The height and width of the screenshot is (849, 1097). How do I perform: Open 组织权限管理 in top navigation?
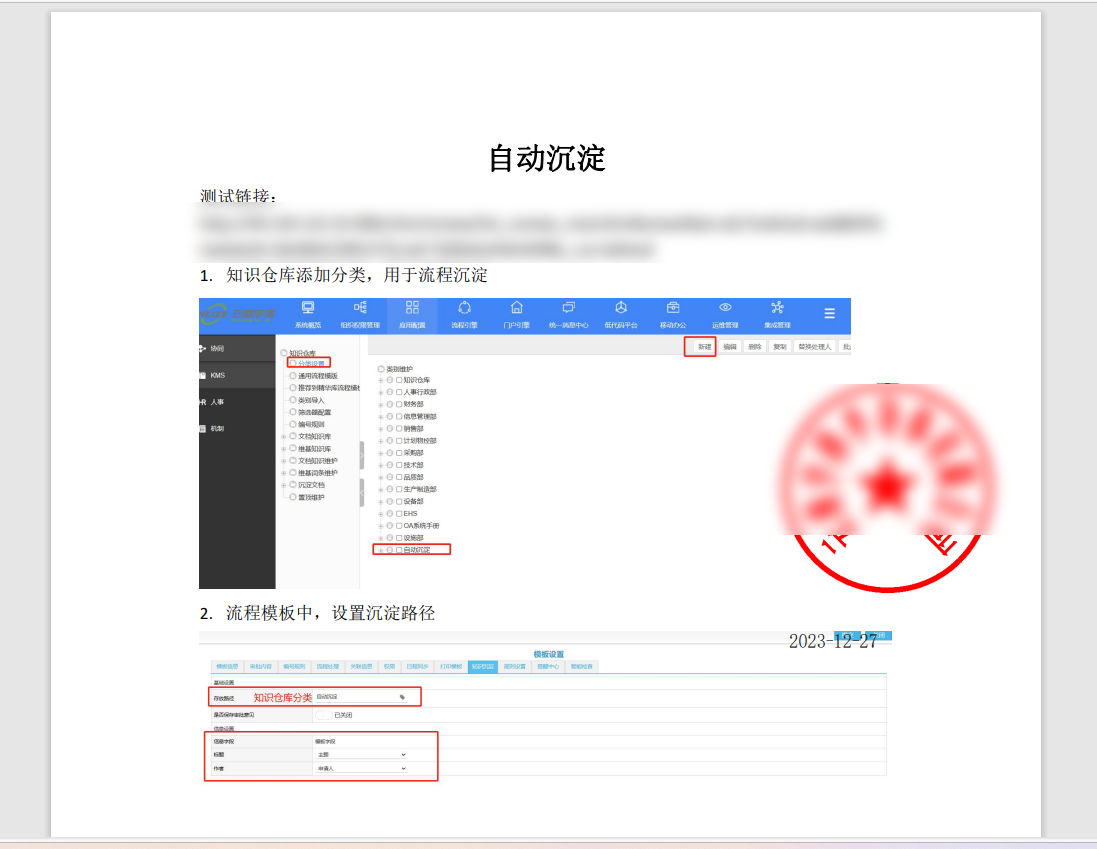(x=360, y=308)
